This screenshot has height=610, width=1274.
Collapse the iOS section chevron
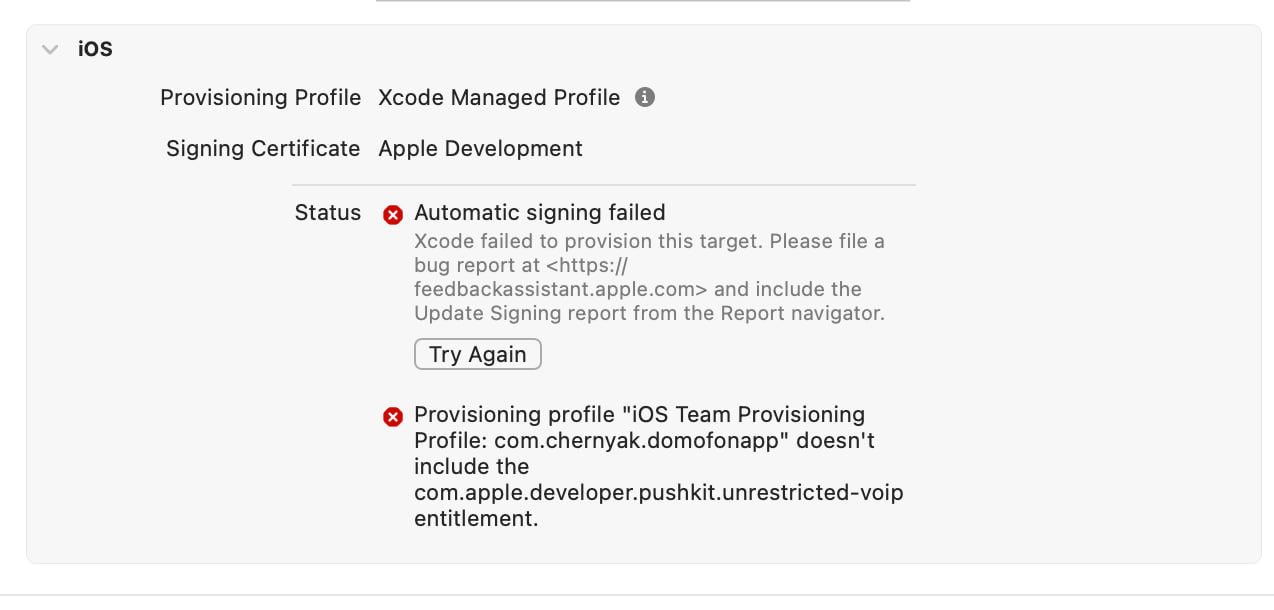50,49
